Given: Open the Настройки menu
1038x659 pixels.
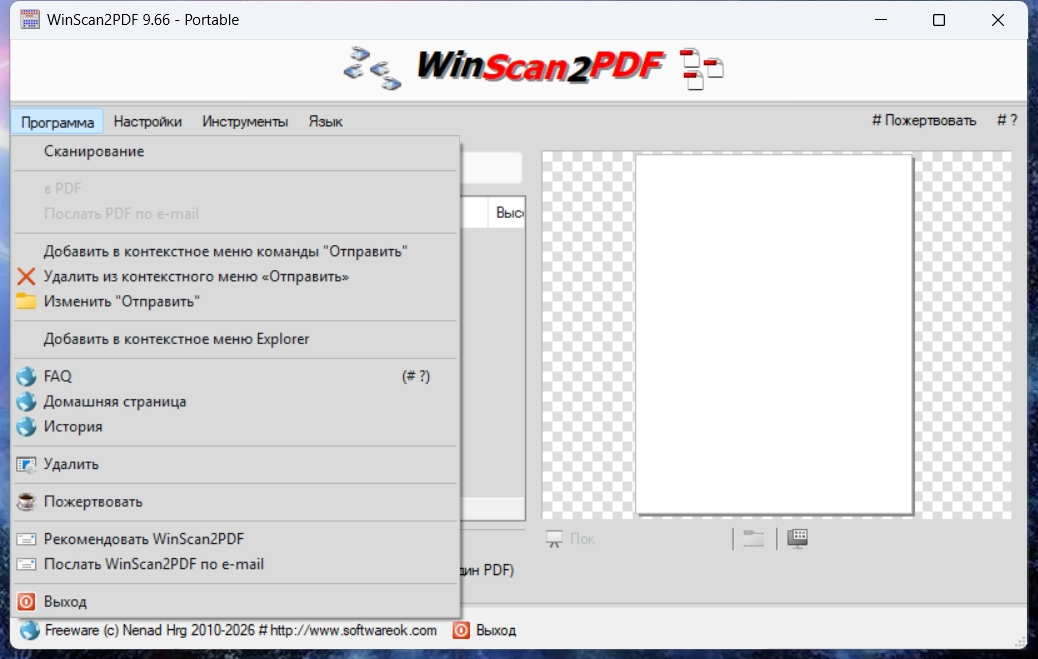Looking at the screenshot, I should click(148, 122).
